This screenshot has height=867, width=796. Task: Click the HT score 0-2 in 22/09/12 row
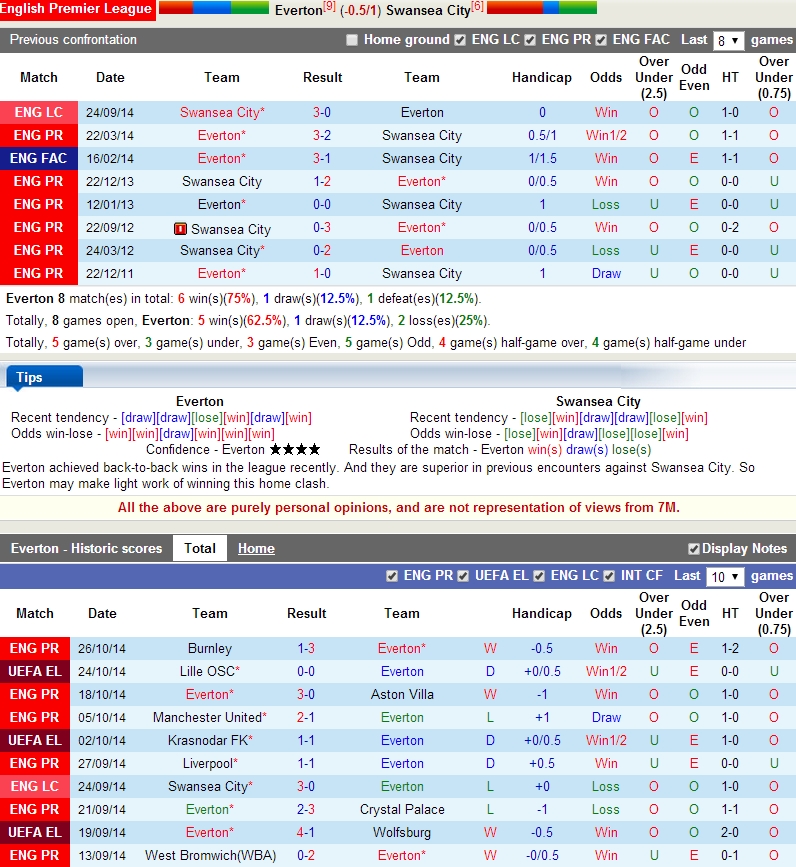click(730, 227)
